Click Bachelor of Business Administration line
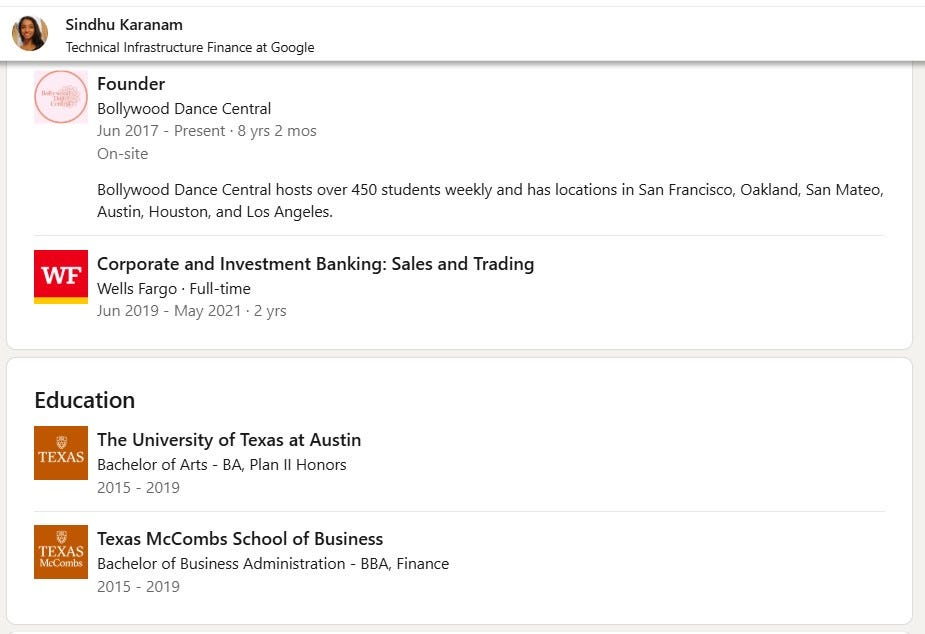This screenshot has height=634, width=925. [273, 563]
